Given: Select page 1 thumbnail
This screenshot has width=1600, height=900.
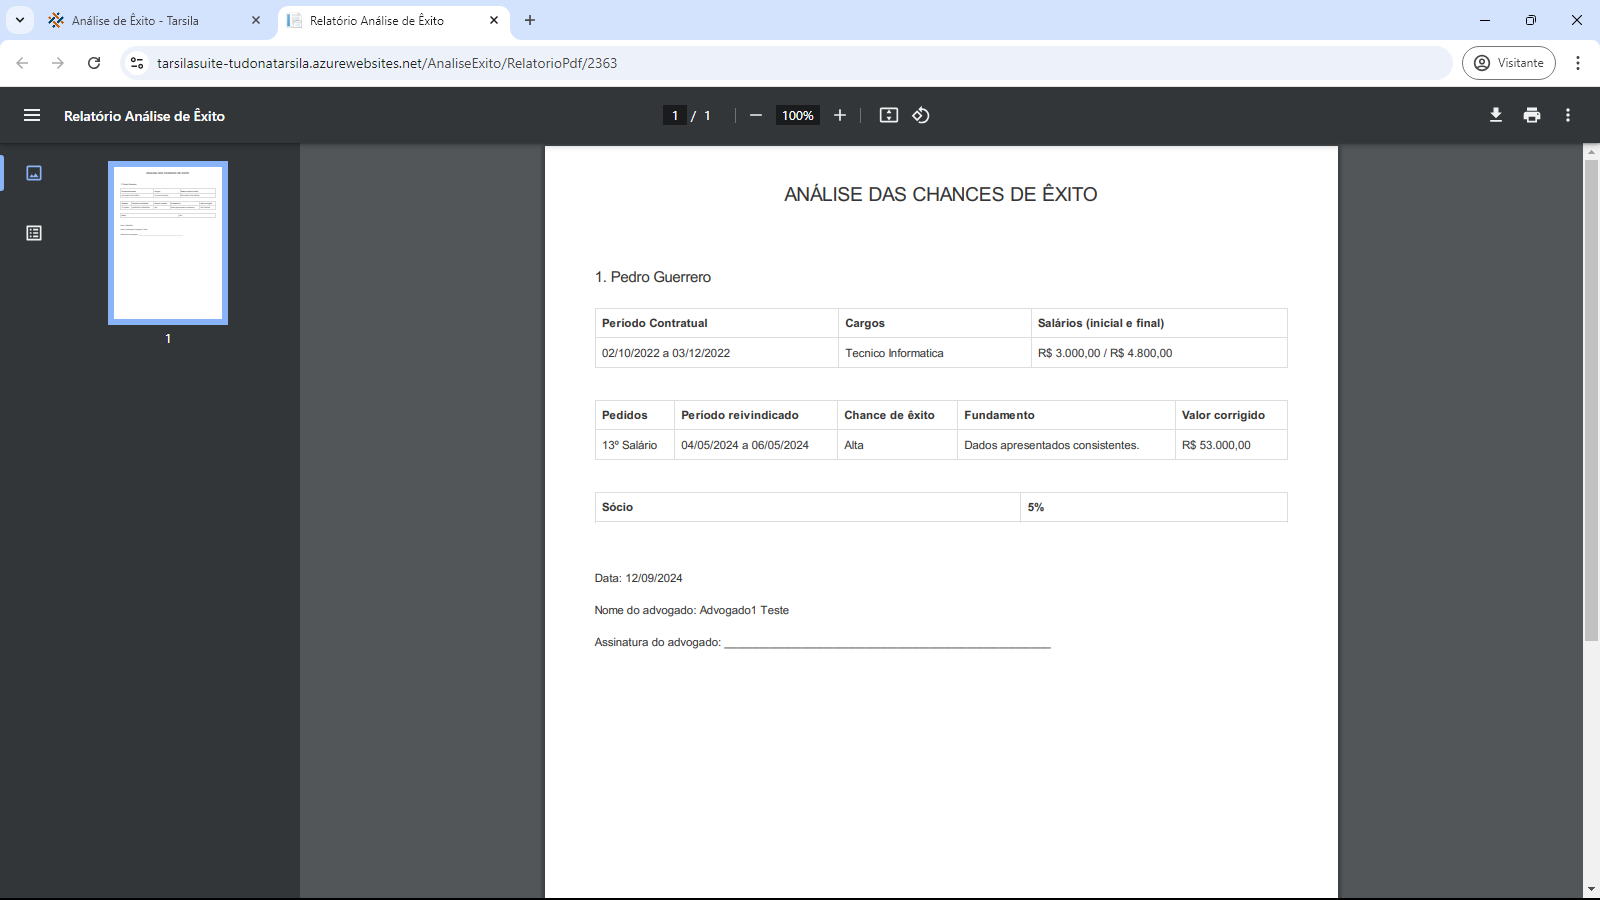Looking at the screenshot, I should coord(168,243).
